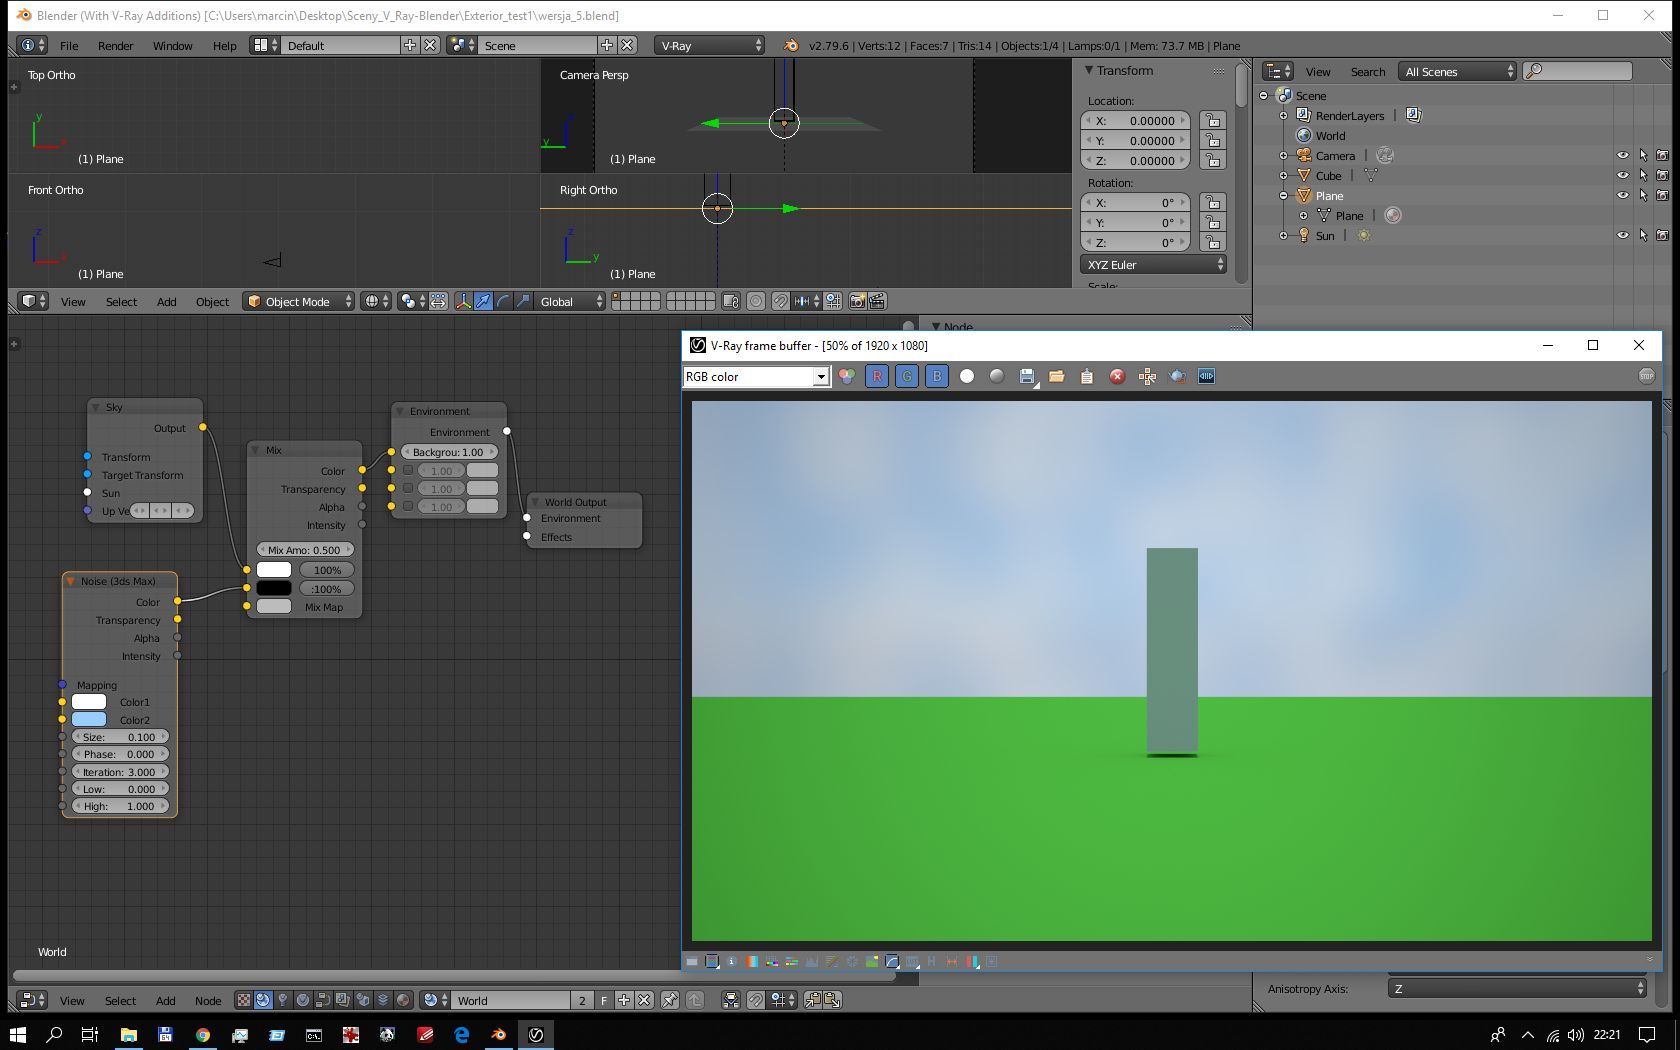Toggle the green channel in V-Ray frame buffer
The image size is (1680, 1050).
pyautogui.click(x=906, y=376)
